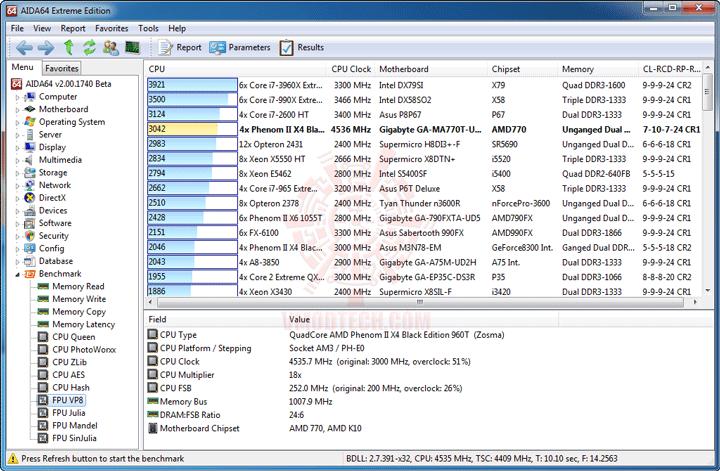Select the highlighted 3042 score bar
Screen dimensions: 720x471
[192, 129]
